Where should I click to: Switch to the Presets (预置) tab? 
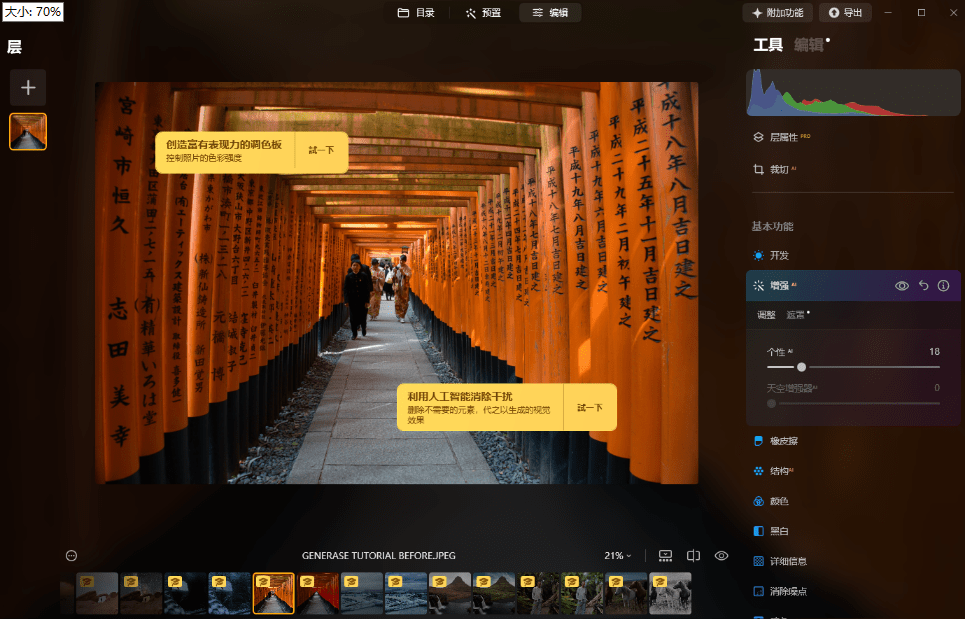pos(483,13)
